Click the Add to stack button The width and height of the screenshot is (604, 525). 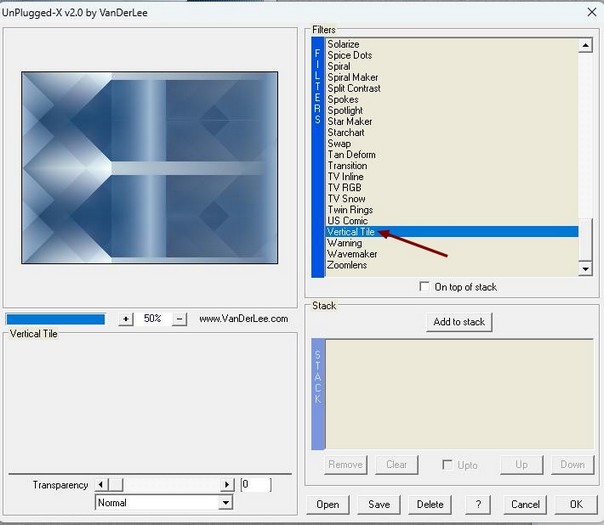[x=459, y=322]
